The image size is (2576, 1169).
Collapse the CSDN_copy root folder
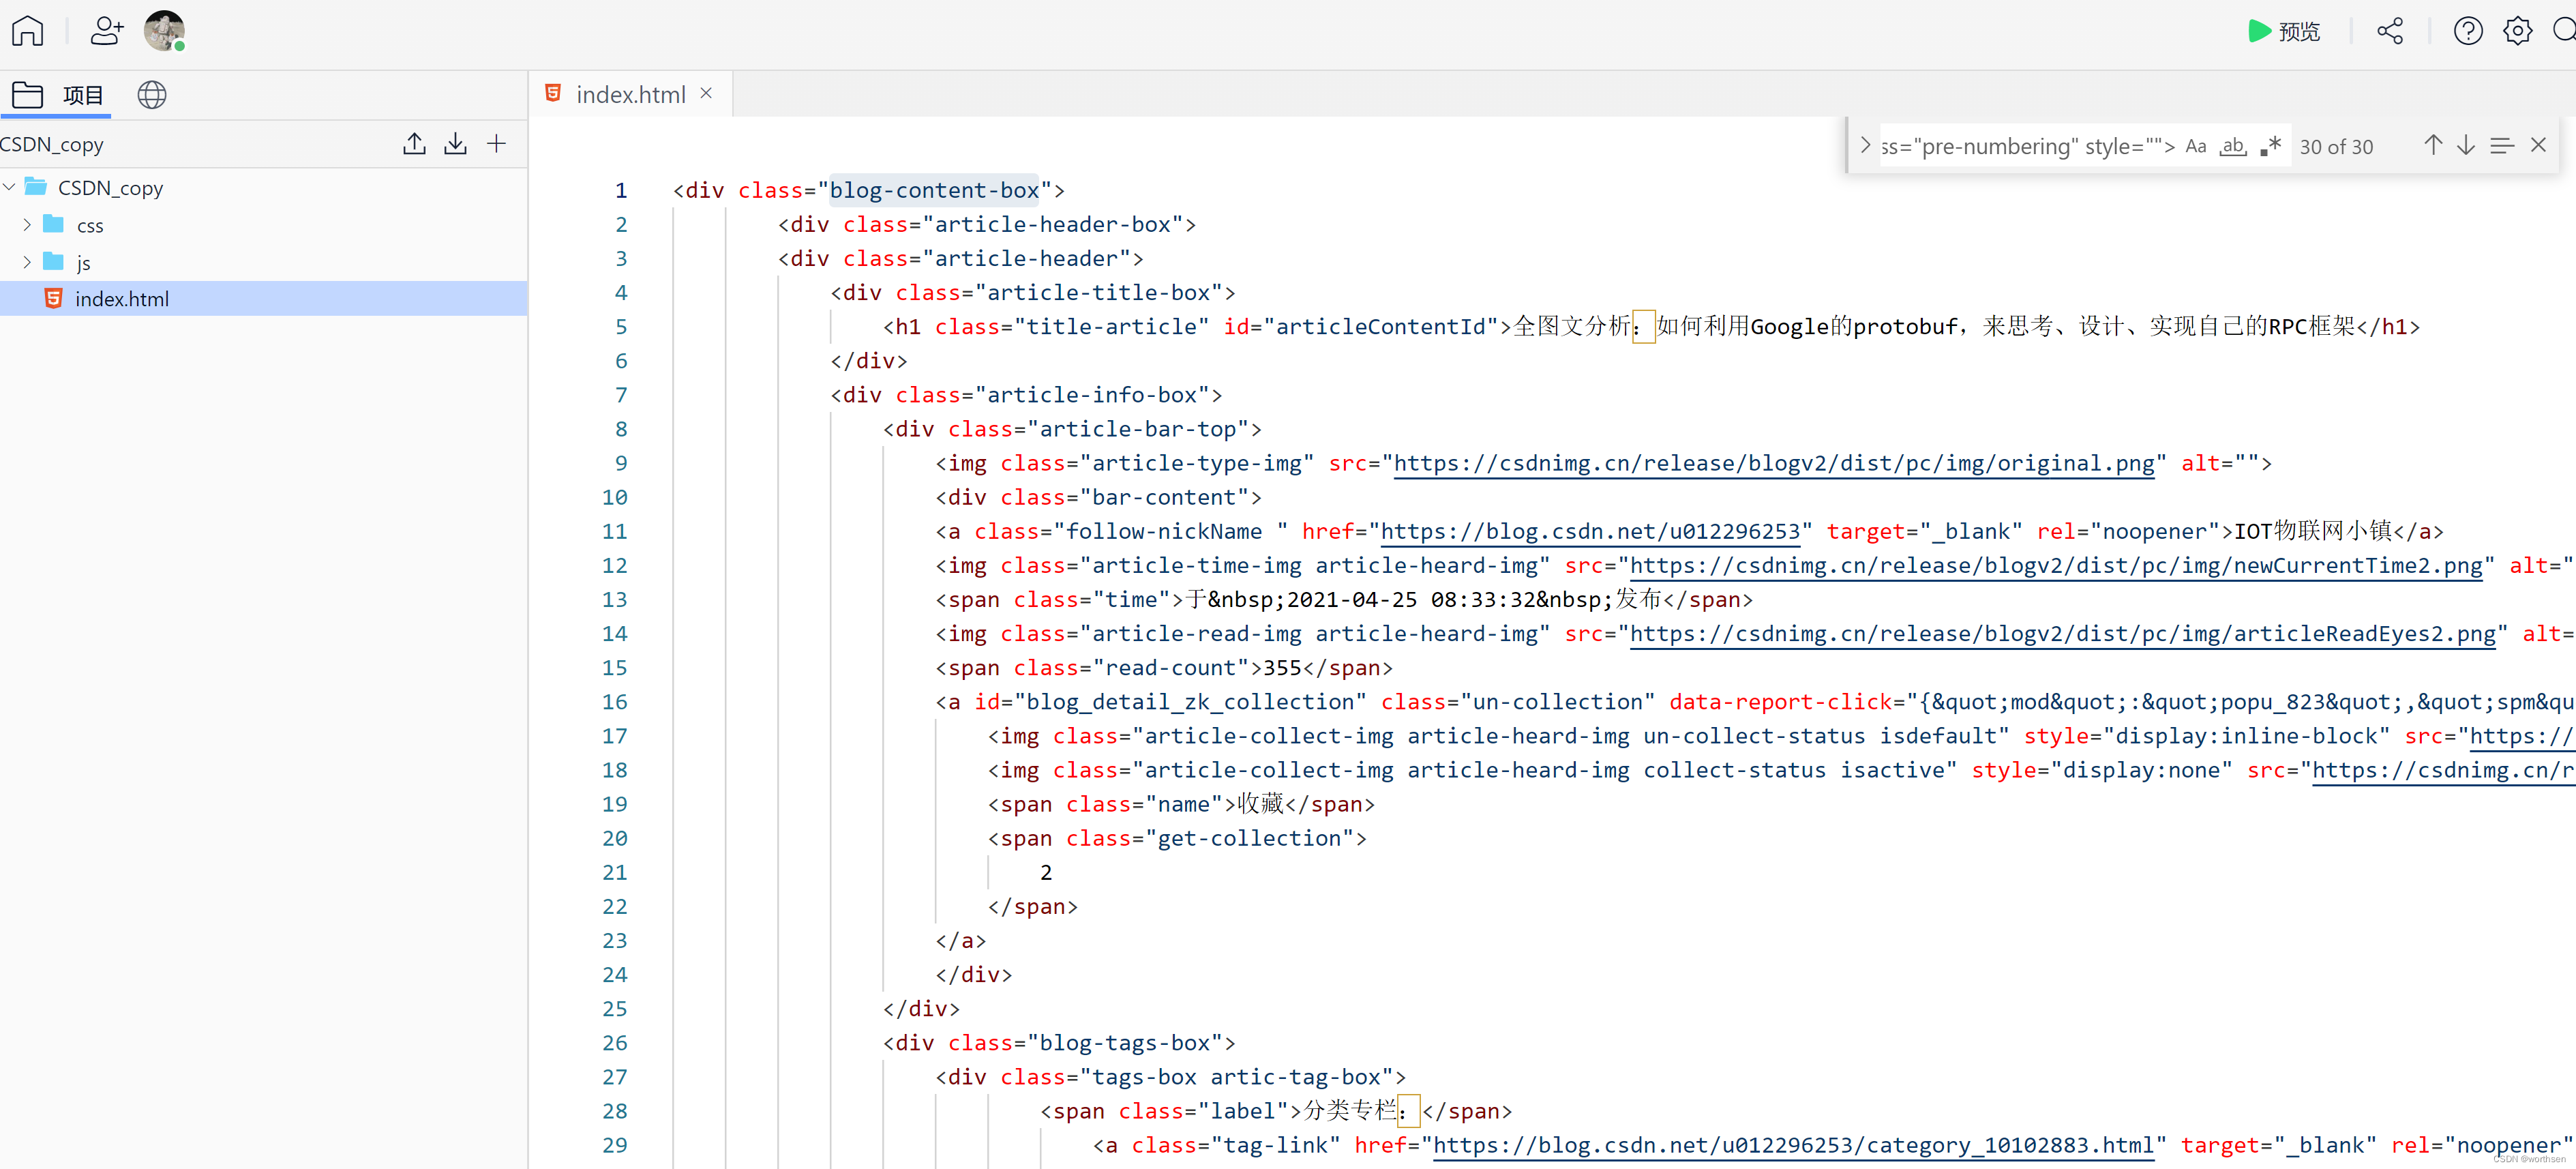(x=10, y=187)
